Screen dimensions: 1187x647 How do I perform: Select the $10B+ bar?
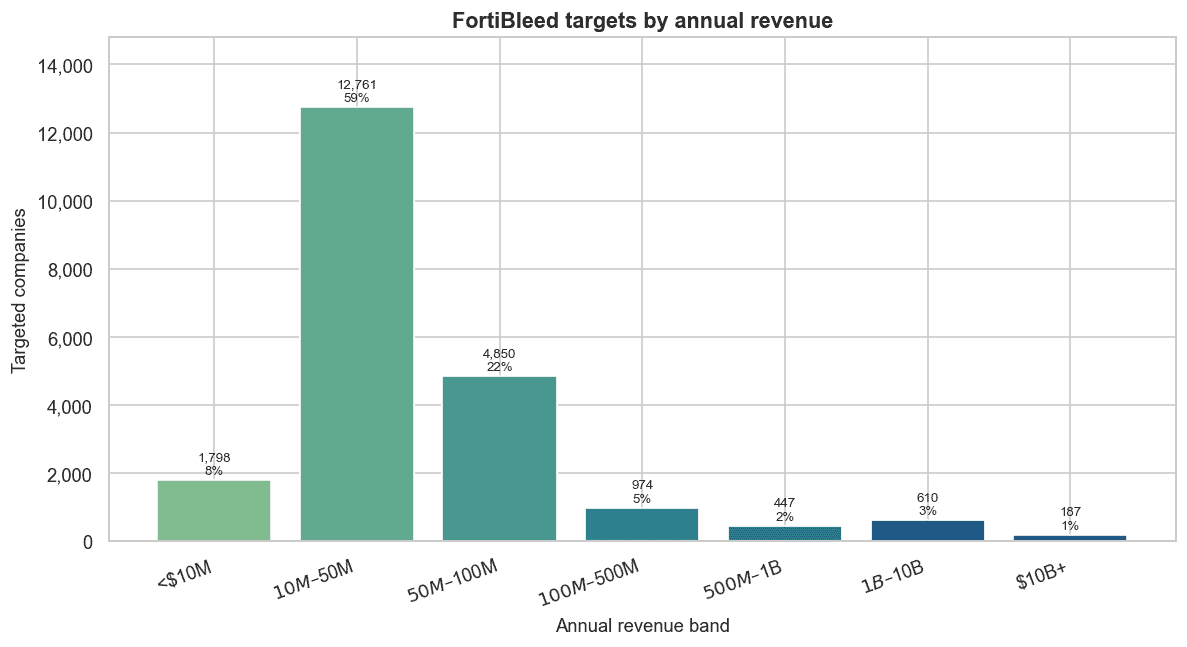point(1070,538)
